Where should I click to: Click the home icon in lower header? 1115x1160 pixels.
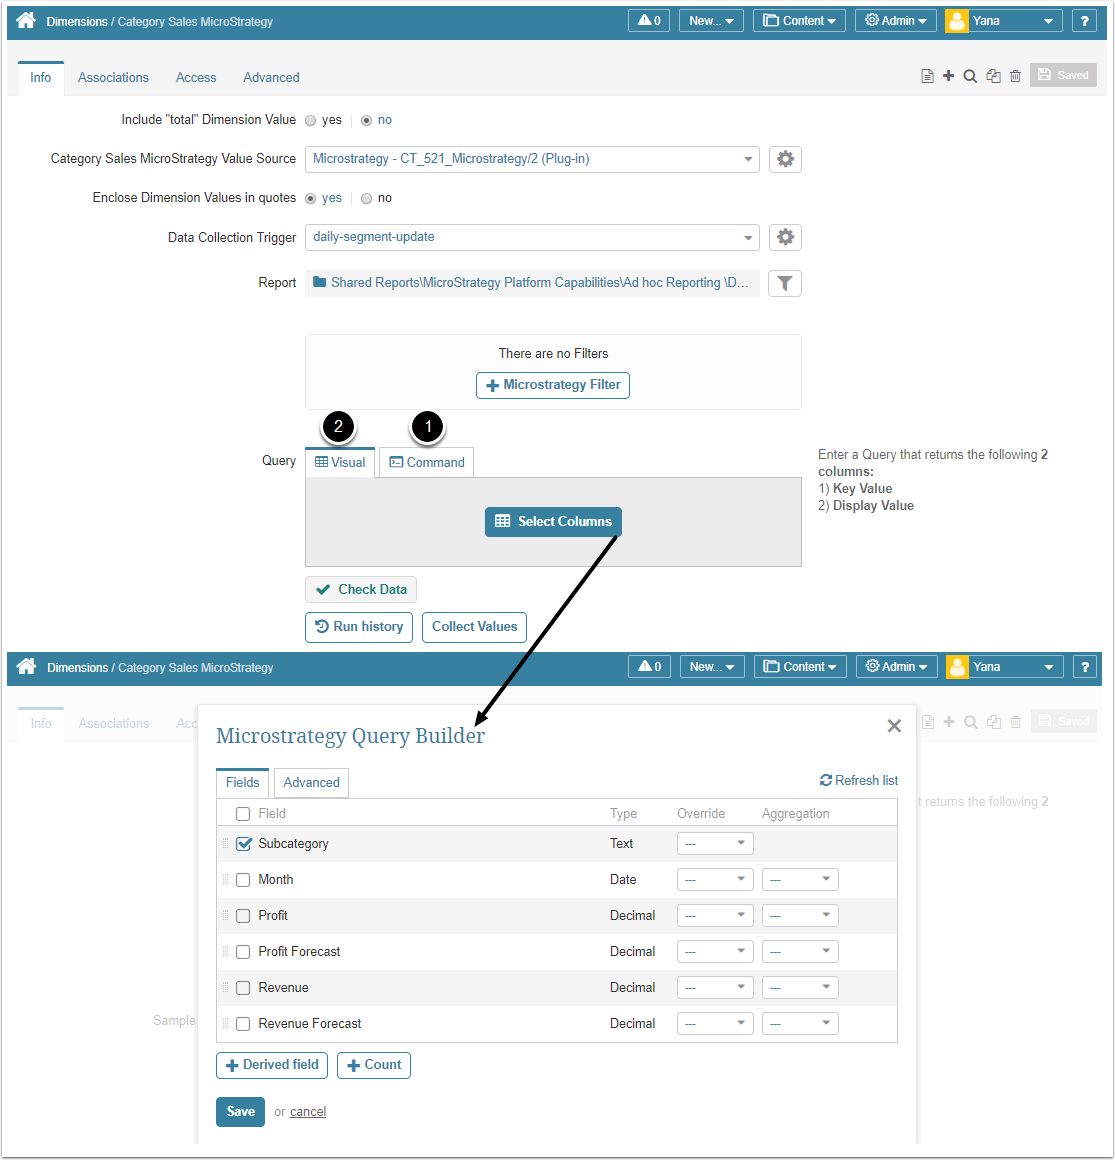coord(27,667)
